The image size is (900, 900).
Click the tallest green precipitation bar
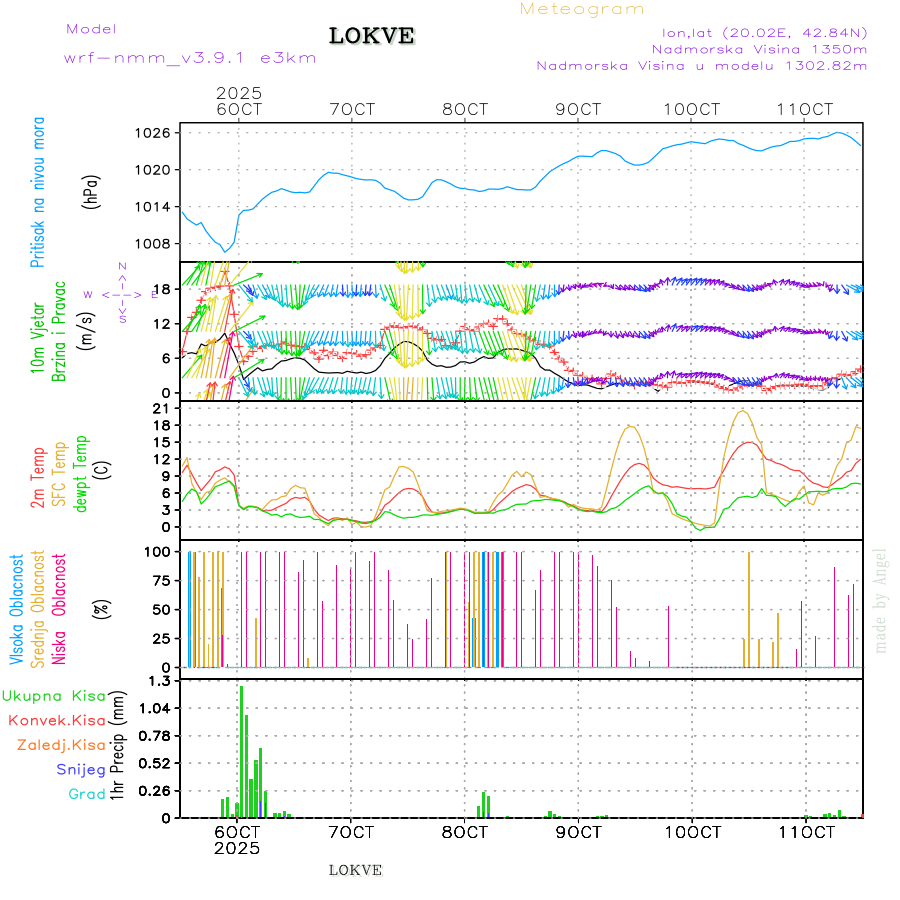[x=241, y=750]
